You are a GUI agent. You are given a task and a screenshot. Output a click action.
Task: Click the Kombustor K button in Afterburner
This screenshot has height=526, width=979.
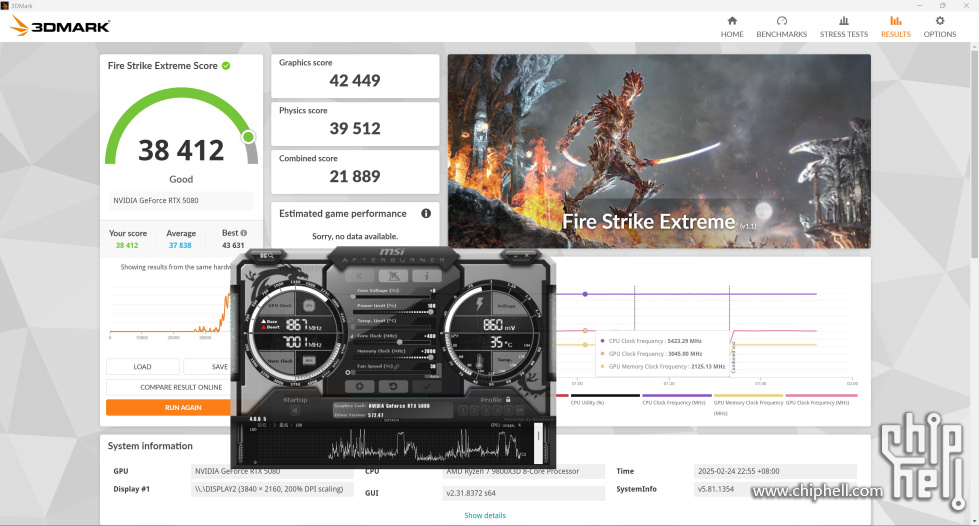point(359,275)
